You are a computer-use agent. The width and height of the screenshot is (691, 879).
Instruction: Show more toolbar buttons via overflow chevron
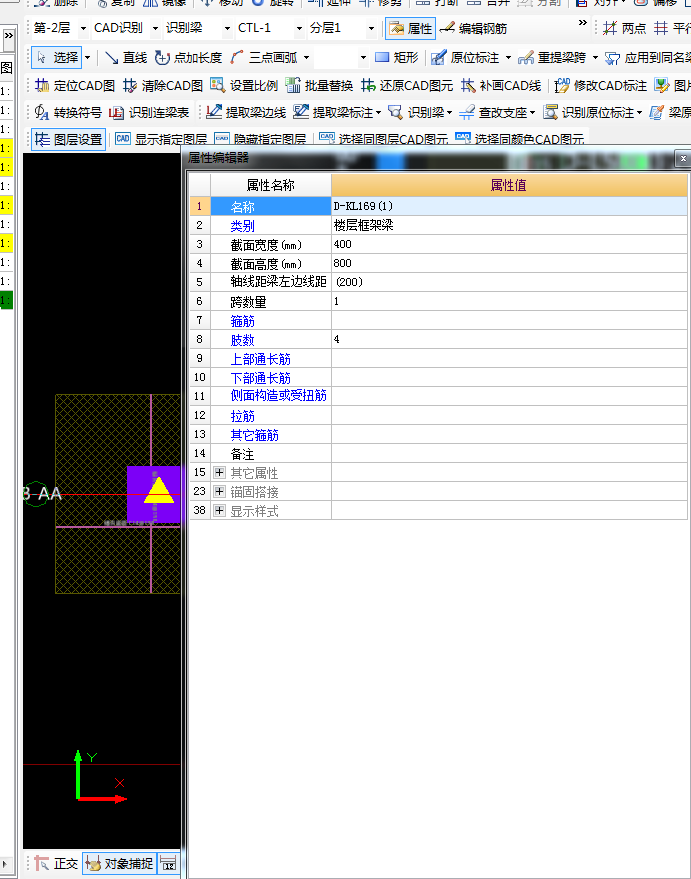(x=583, y=23)
